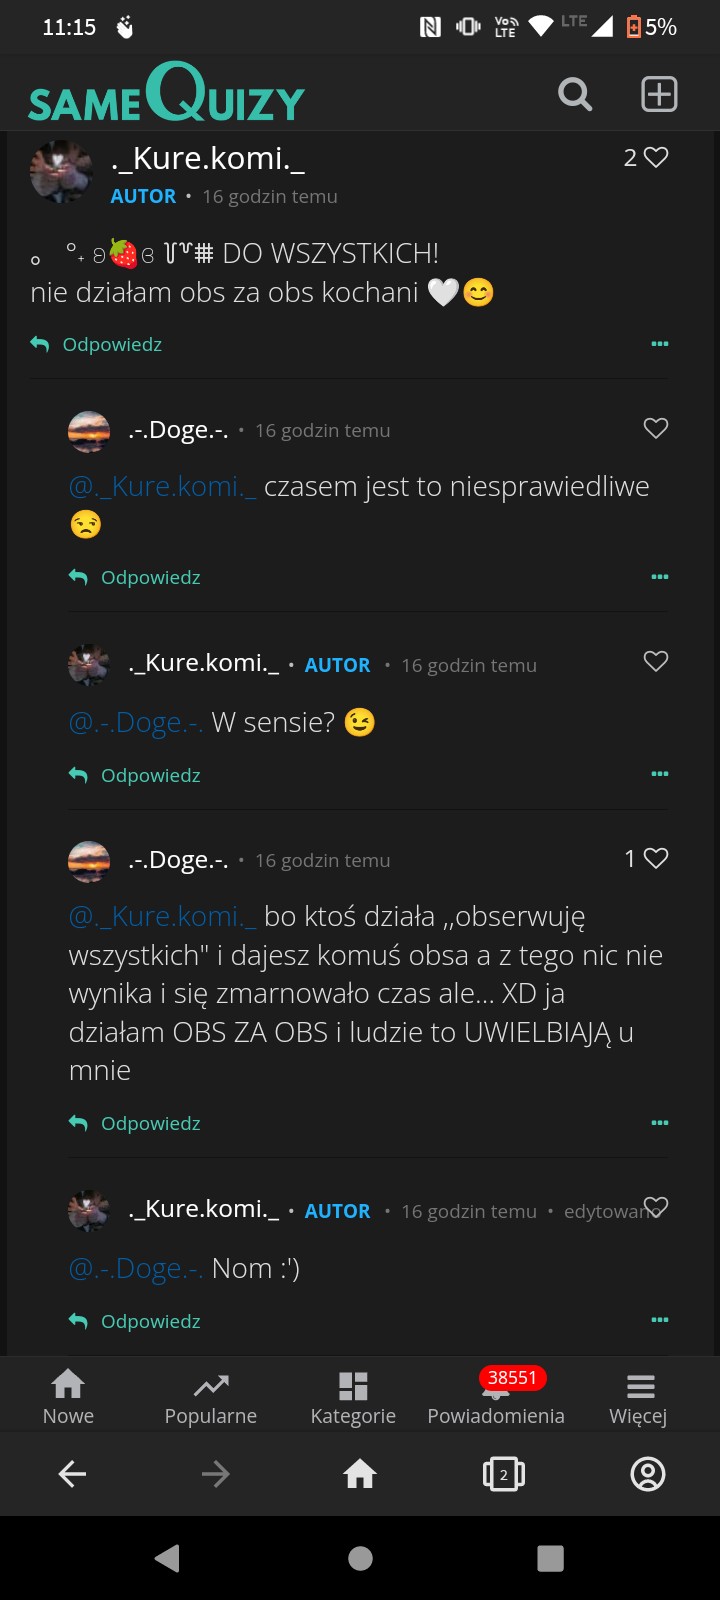Open @._Kure.komi._ mention in Doge's first reply
This screenshot has height=1600, width=720.
pyautogui.click(x=162, y=487)
